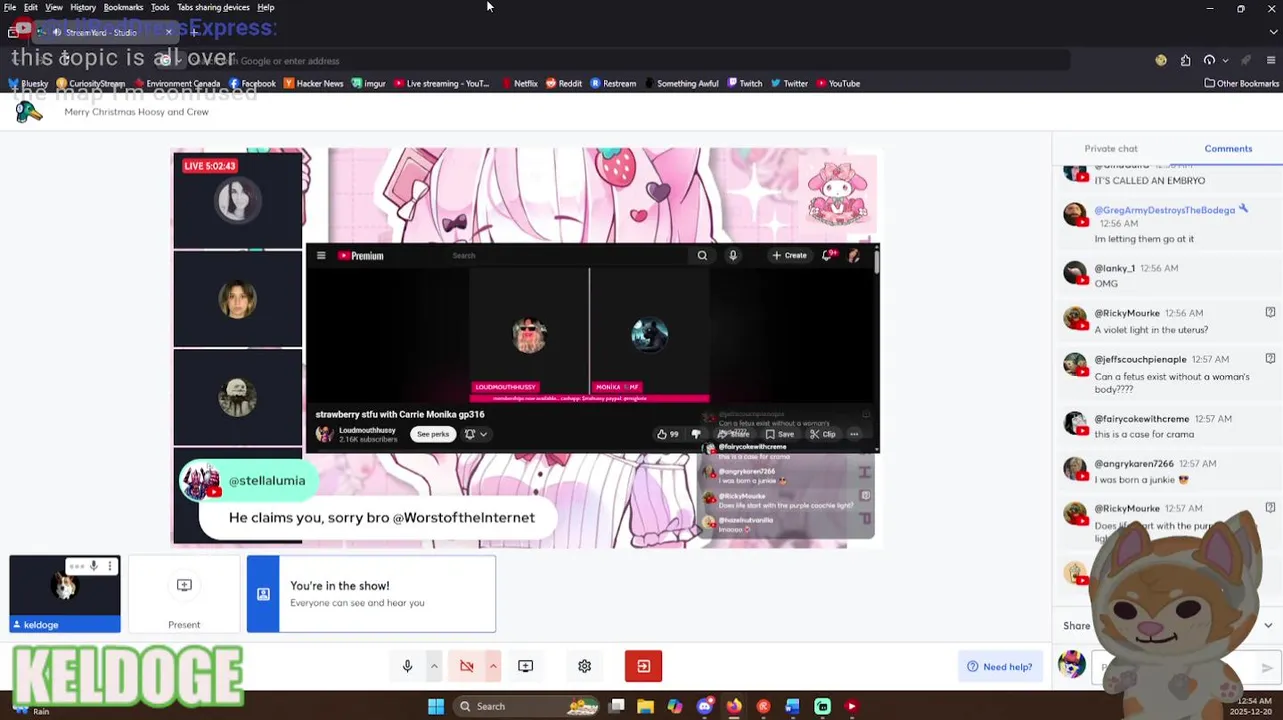Click the Present slot
The image size is (1283, 720).
pos(184,595)
